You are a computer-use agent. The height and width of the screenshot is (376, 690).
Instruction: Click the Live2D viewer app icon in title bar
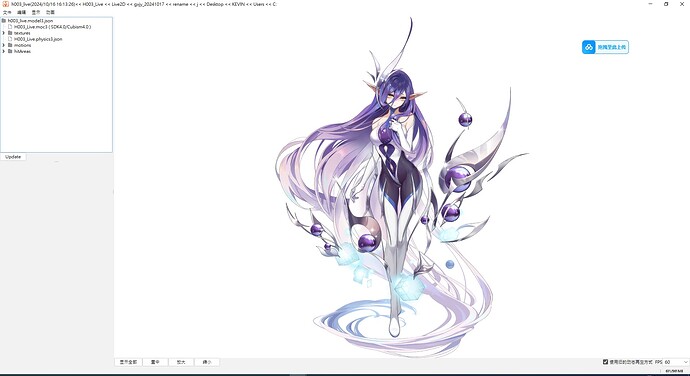click(x=5, y=4)
